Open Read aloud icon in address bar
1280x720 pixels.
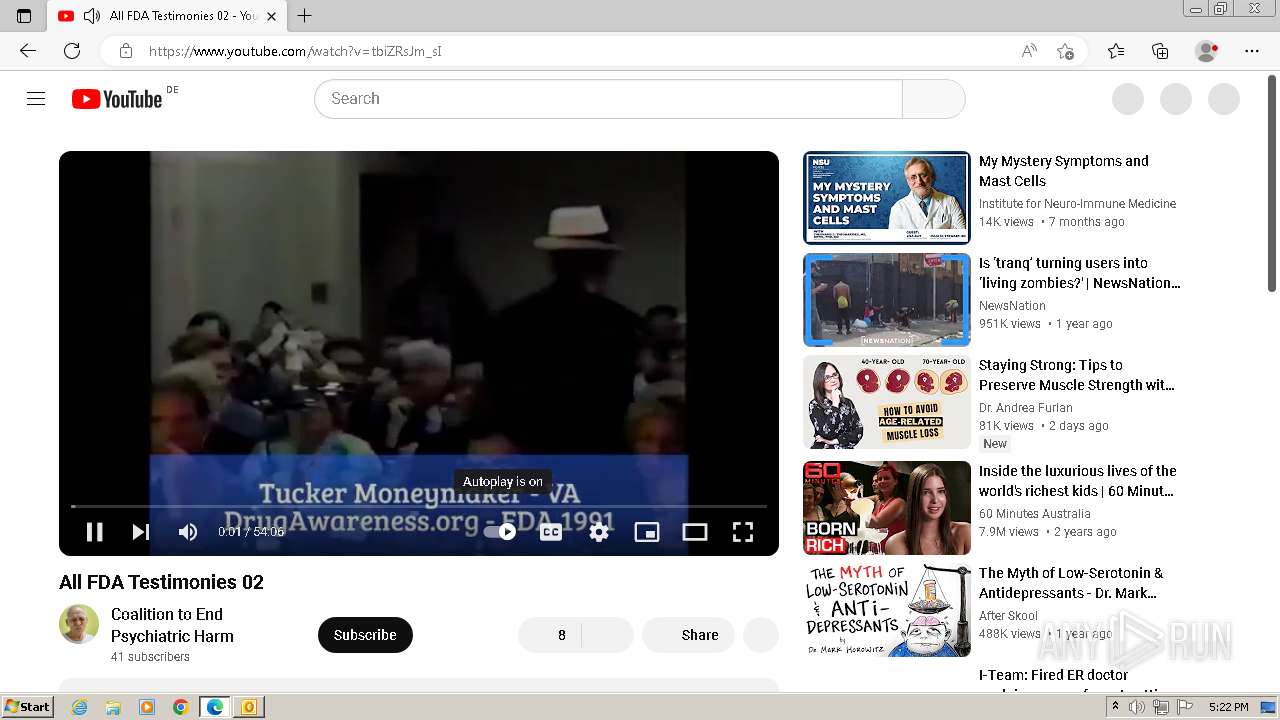(1029, 51)
